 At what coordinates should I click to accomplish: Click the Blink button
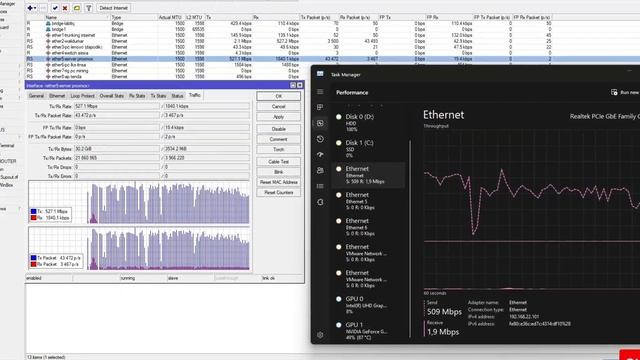pos(278,172)
